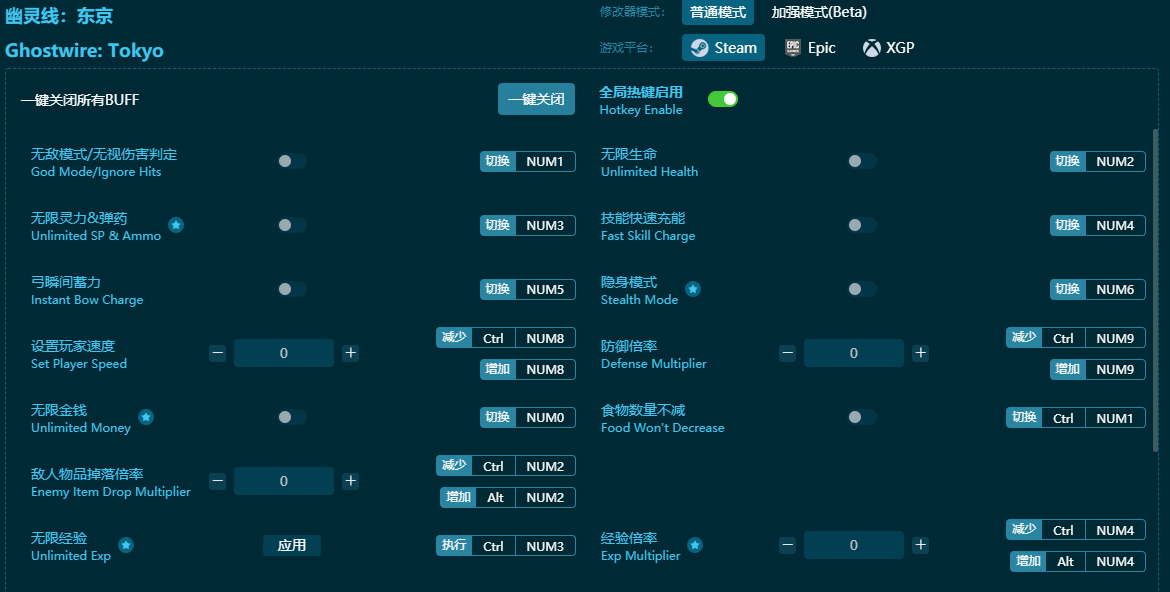This screenshot has width=1170, height=592.
Task: Click star icon beside Stealth Mode
Action: [693, 289]
